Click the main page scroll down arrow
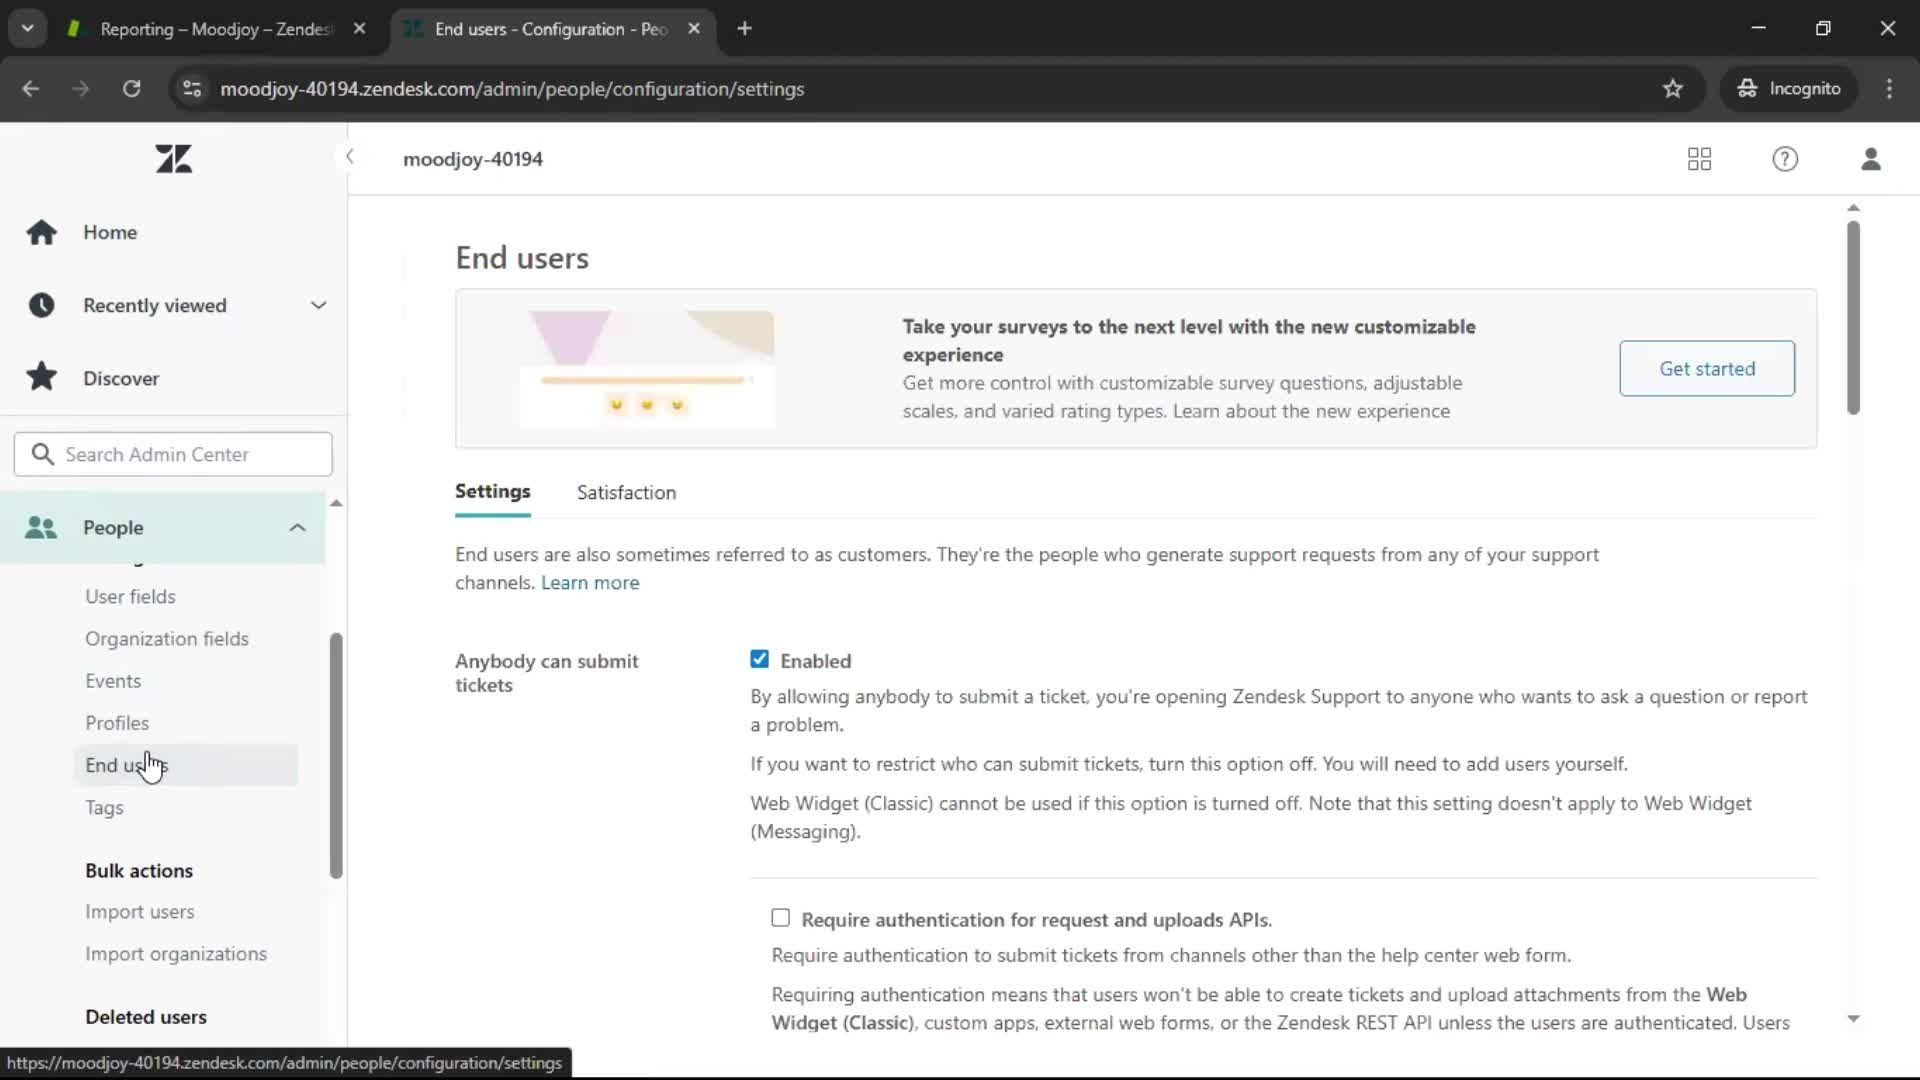This screenshot has width=1920, height=1080. [1853, 1019]
